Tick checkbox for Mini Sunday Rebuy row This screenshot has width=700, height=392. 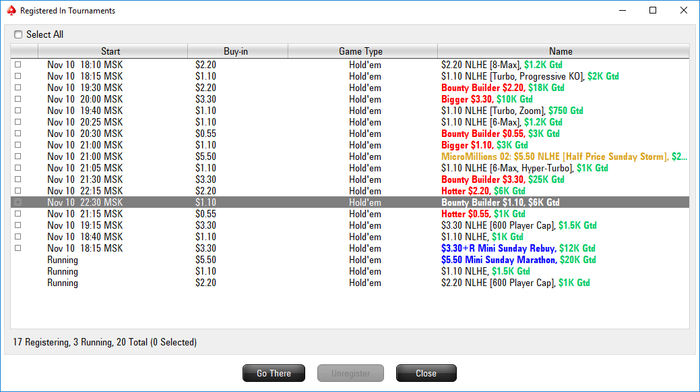coord(18,248)
